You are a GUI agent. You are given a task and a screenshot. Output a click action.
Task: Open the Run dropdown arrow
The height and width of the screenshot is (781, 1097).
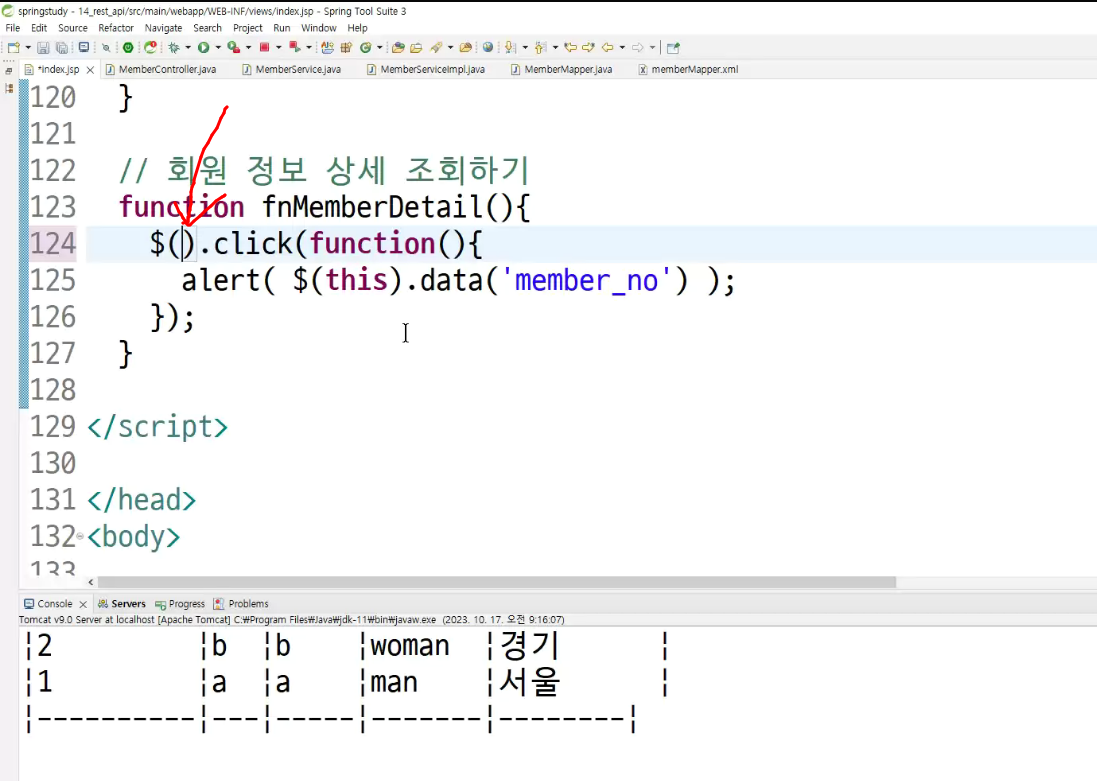218,48
